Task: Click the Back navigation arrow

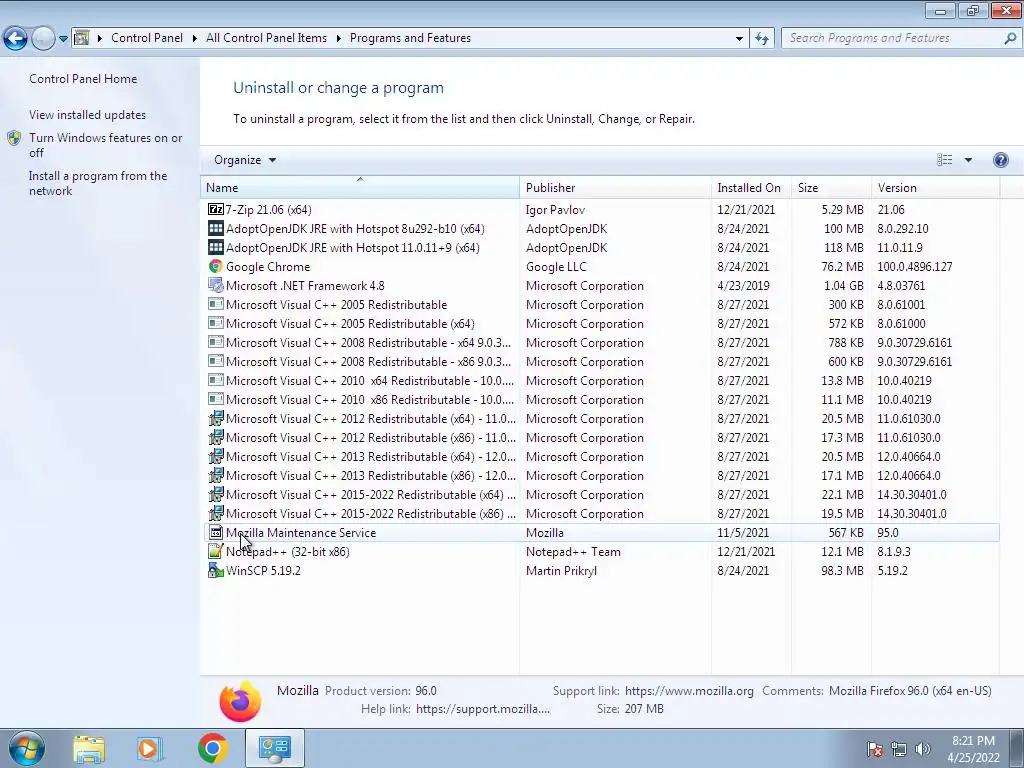Action: pyautogui.click(x=15, y=38)
